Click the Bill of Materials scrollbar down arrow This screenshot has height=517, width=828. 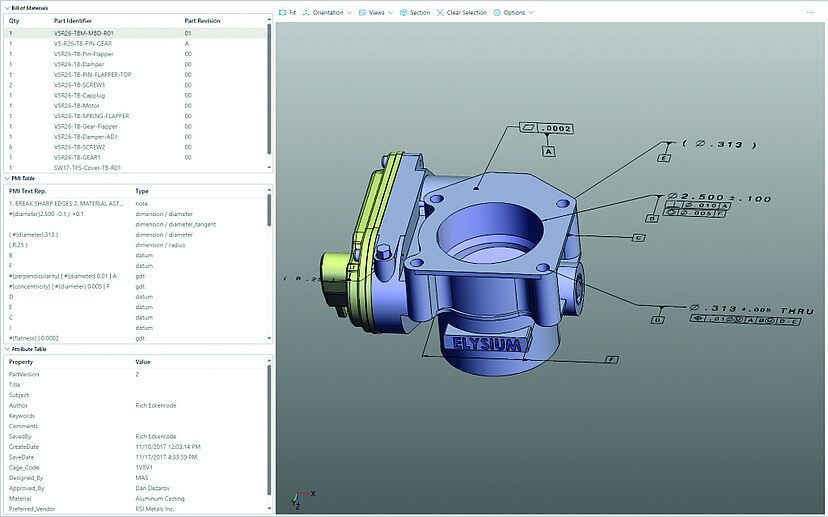tap(269, 167)
